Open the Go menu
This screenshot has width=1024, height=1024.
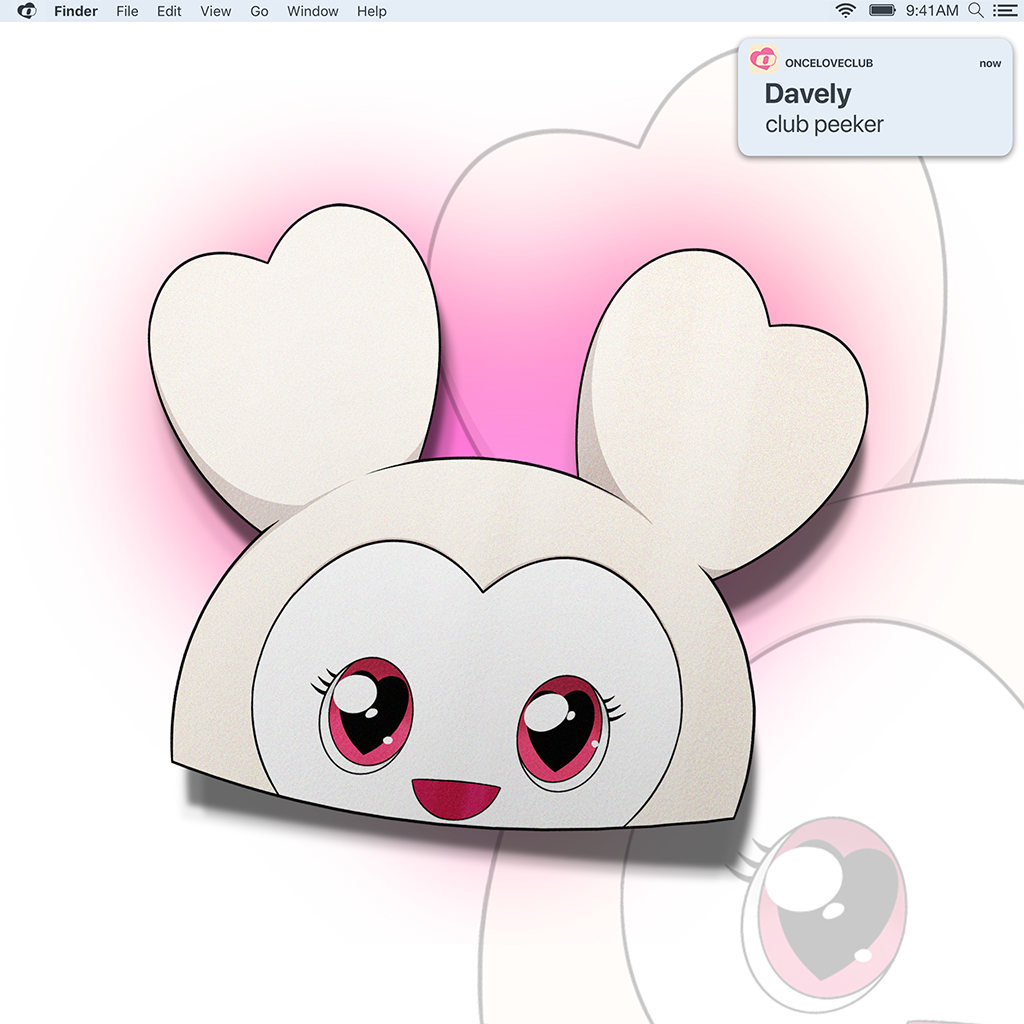259,11
